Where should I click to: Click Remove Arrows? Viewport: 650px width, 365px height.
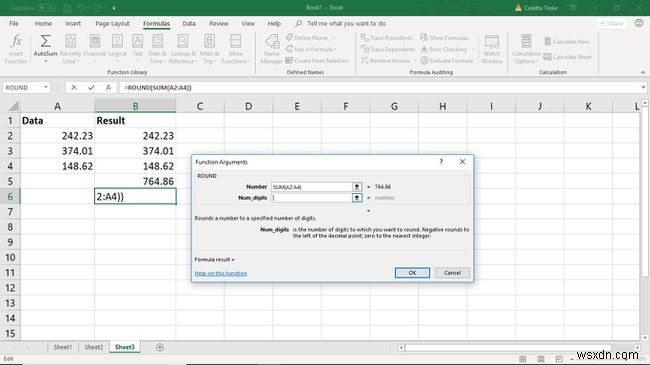386,61
